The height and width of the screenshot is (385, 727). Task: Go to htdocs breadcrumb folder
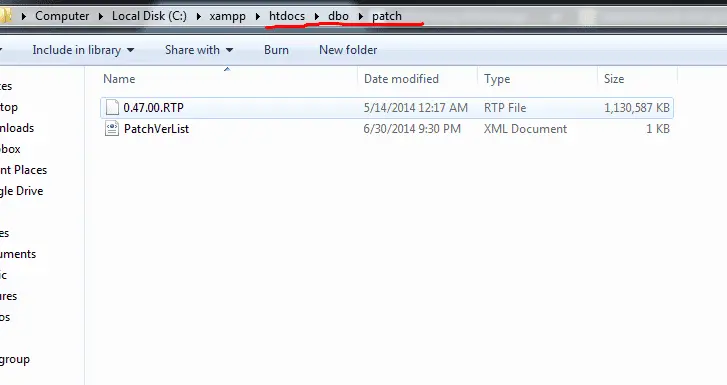click(x=287, y=16)
